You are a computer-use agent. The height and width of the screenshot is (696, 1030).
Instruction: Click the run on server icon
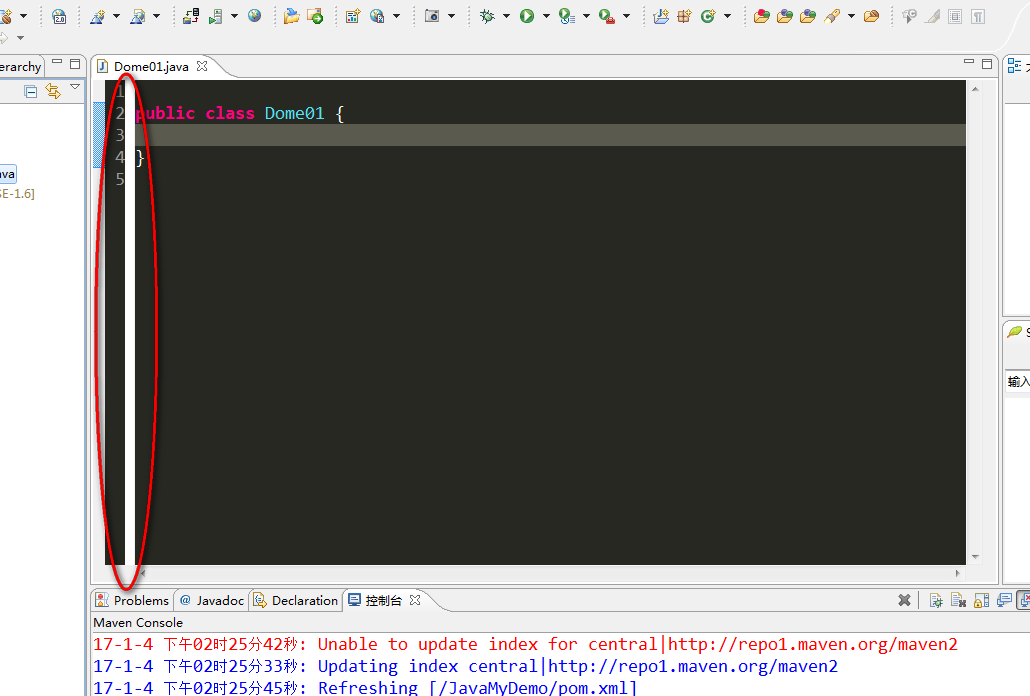pos(215,16)
